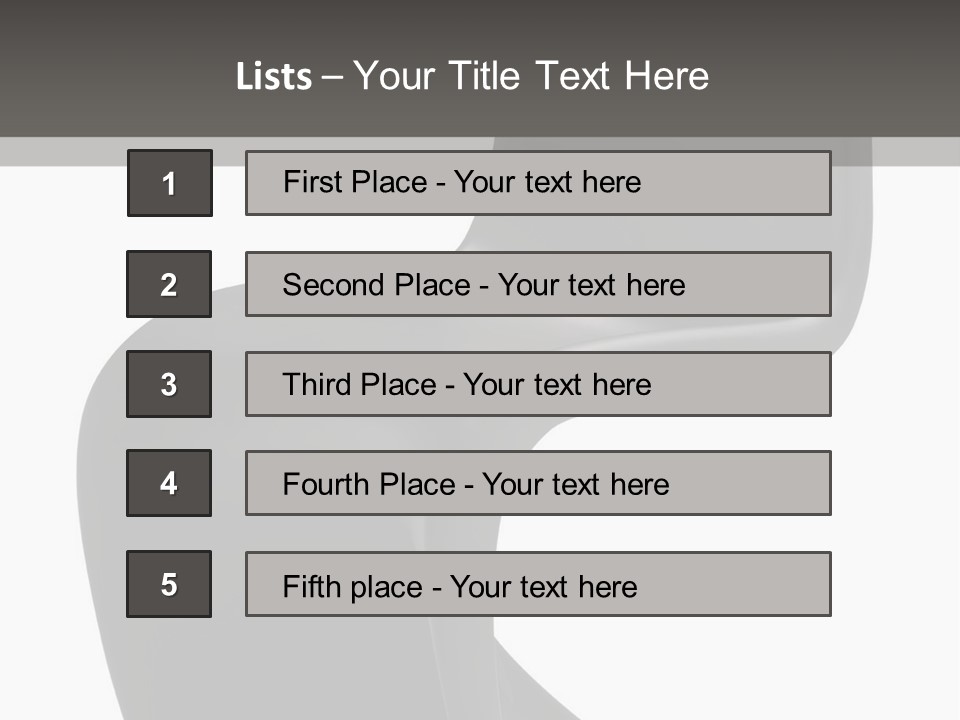Image resolution: width=960 pixels, height=720 pixels.
Task: Click the words 'Second Place' in bar
Action: [377, 285]
